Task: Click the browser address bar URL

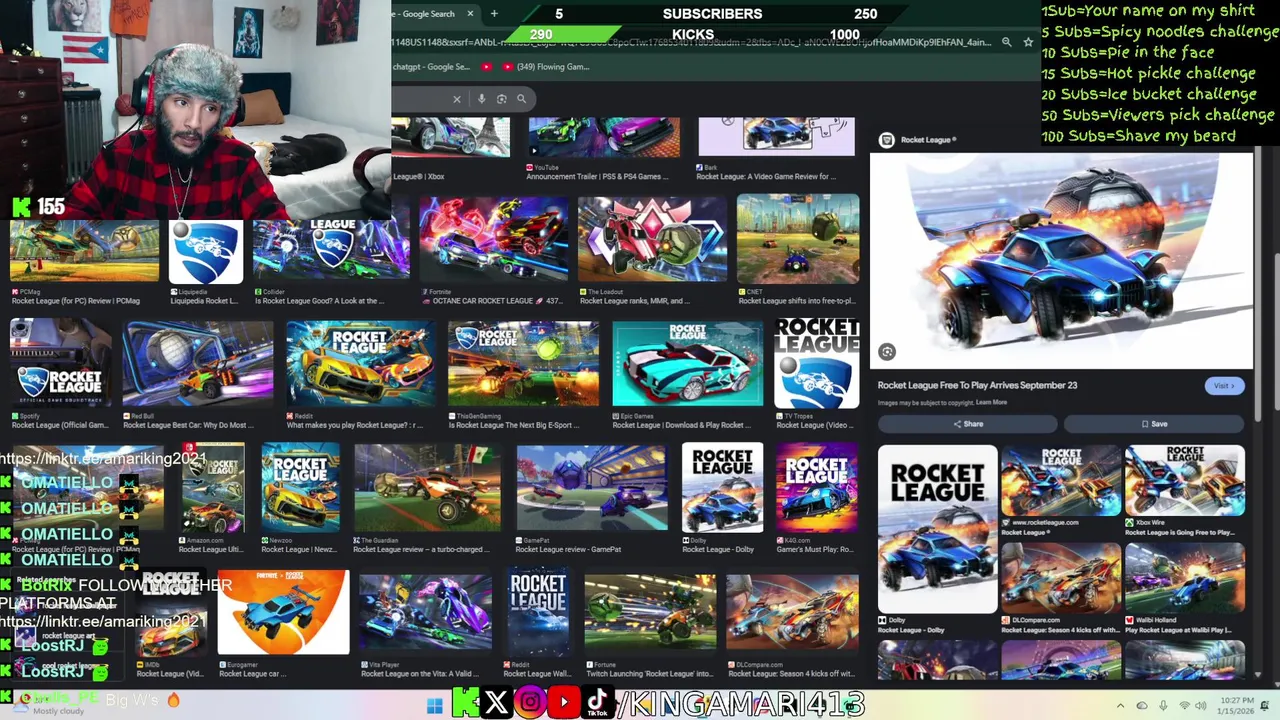Action: [690, 42]
